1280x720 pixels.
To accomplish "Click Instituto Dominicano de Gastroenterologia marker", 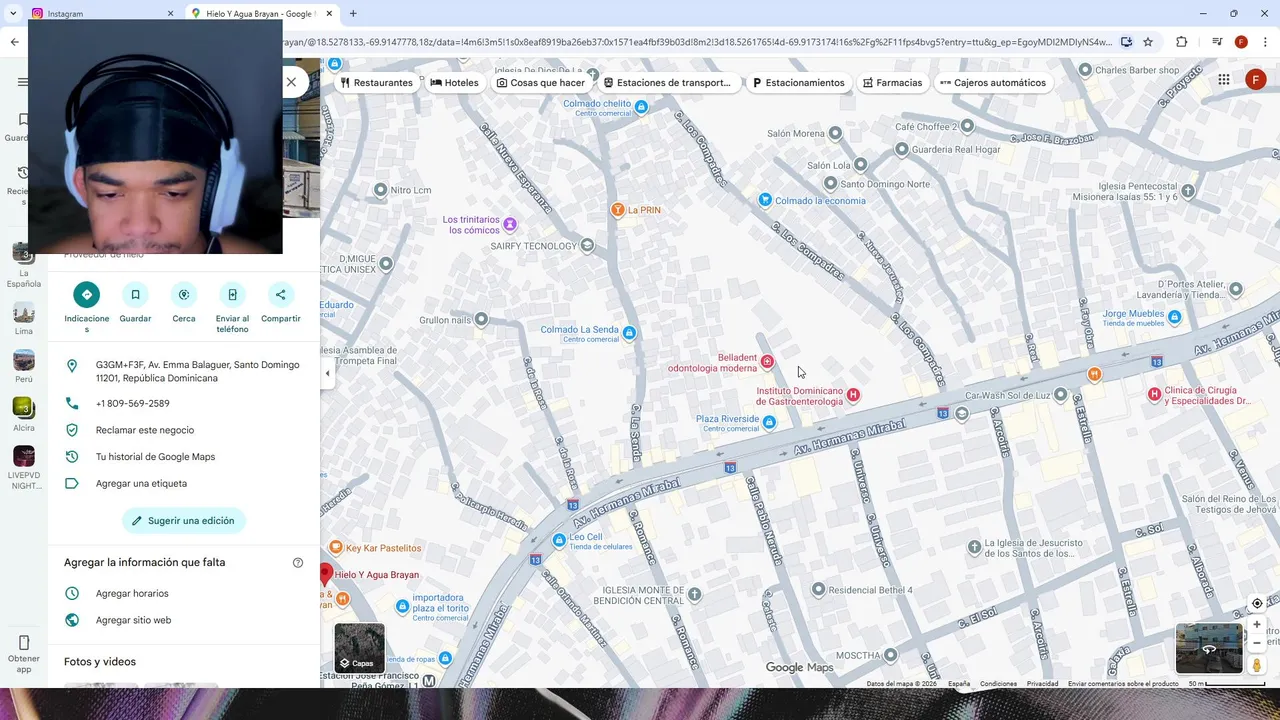I will tap(853, 395).
